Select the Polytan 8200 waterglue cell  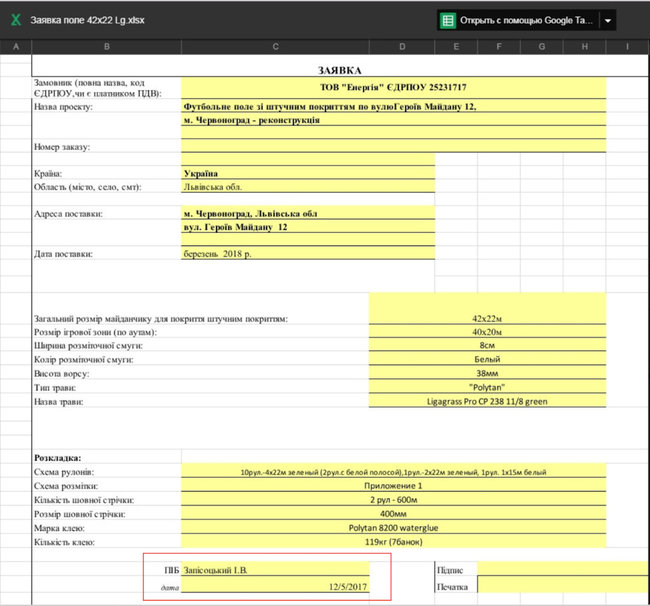click(x=393, y=527)
